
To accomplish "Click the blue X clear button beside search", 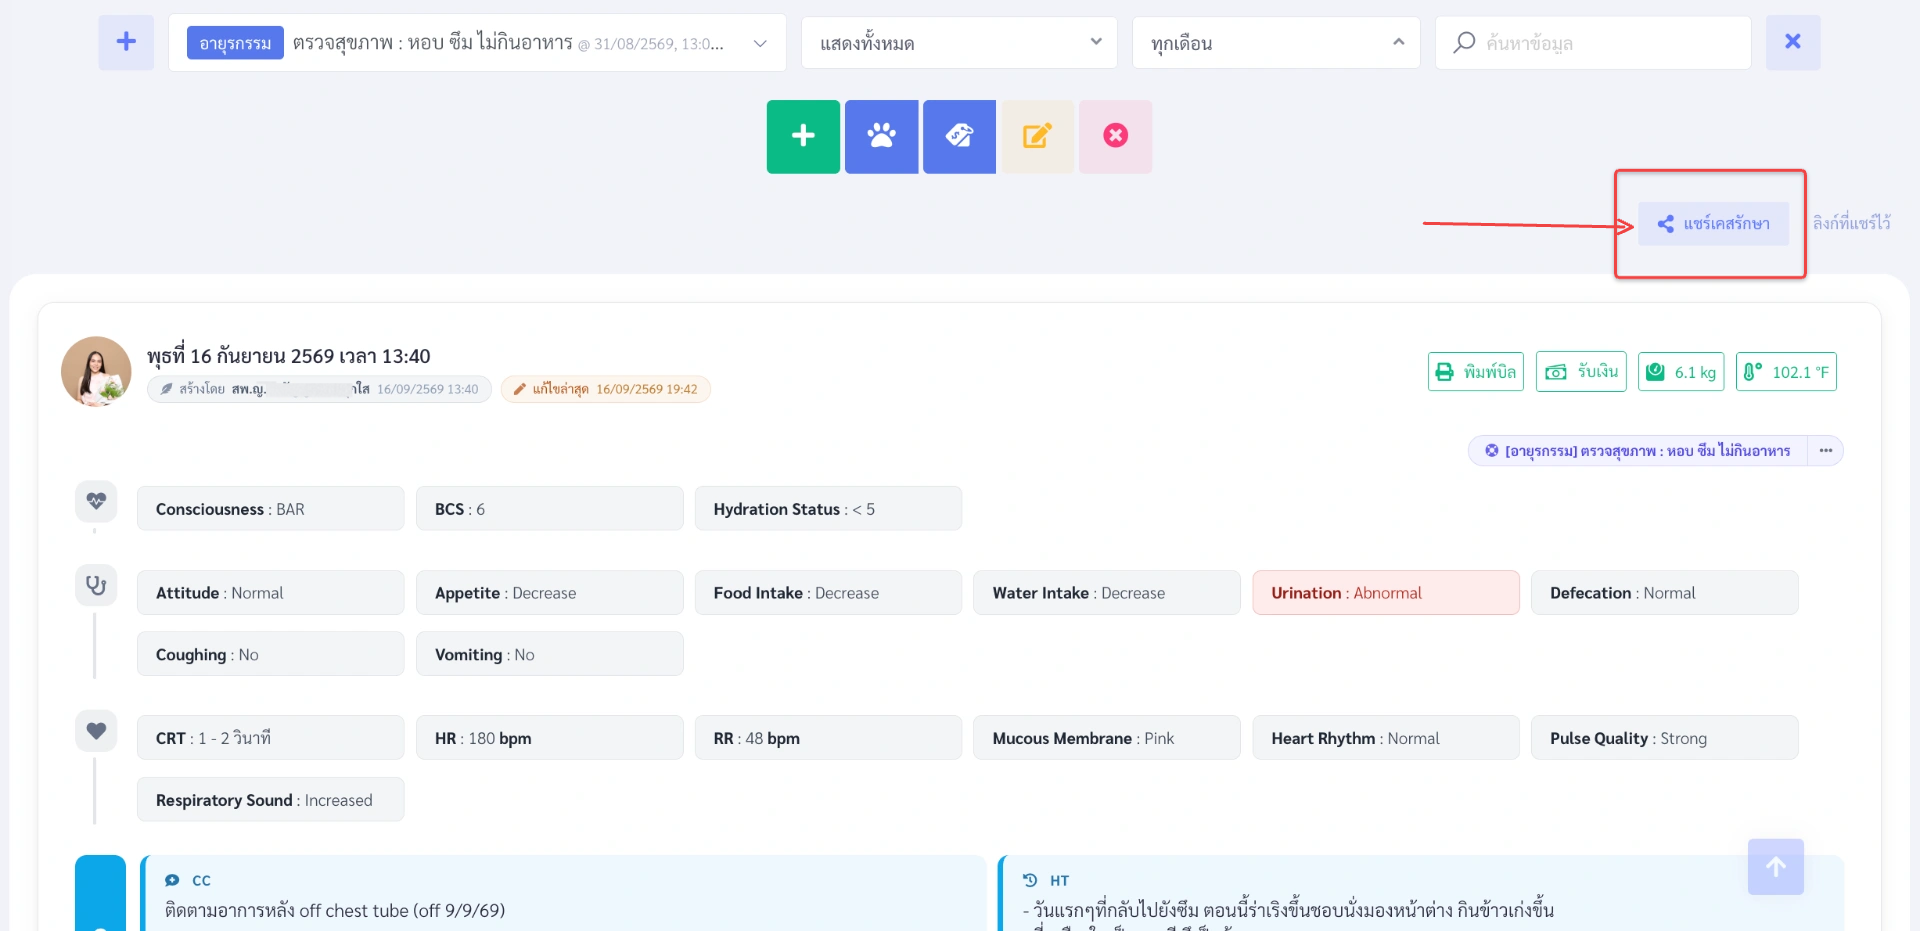I will [x=1793, y=42].
